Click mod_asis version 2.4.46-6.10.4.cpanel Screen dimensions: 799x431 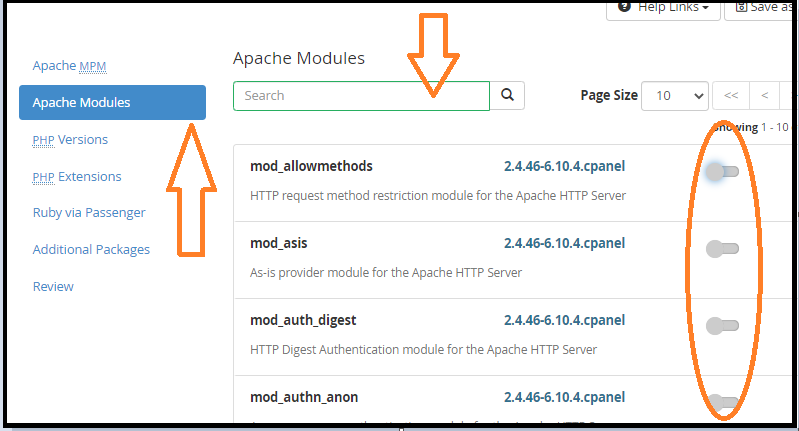[x=564, y=244]
